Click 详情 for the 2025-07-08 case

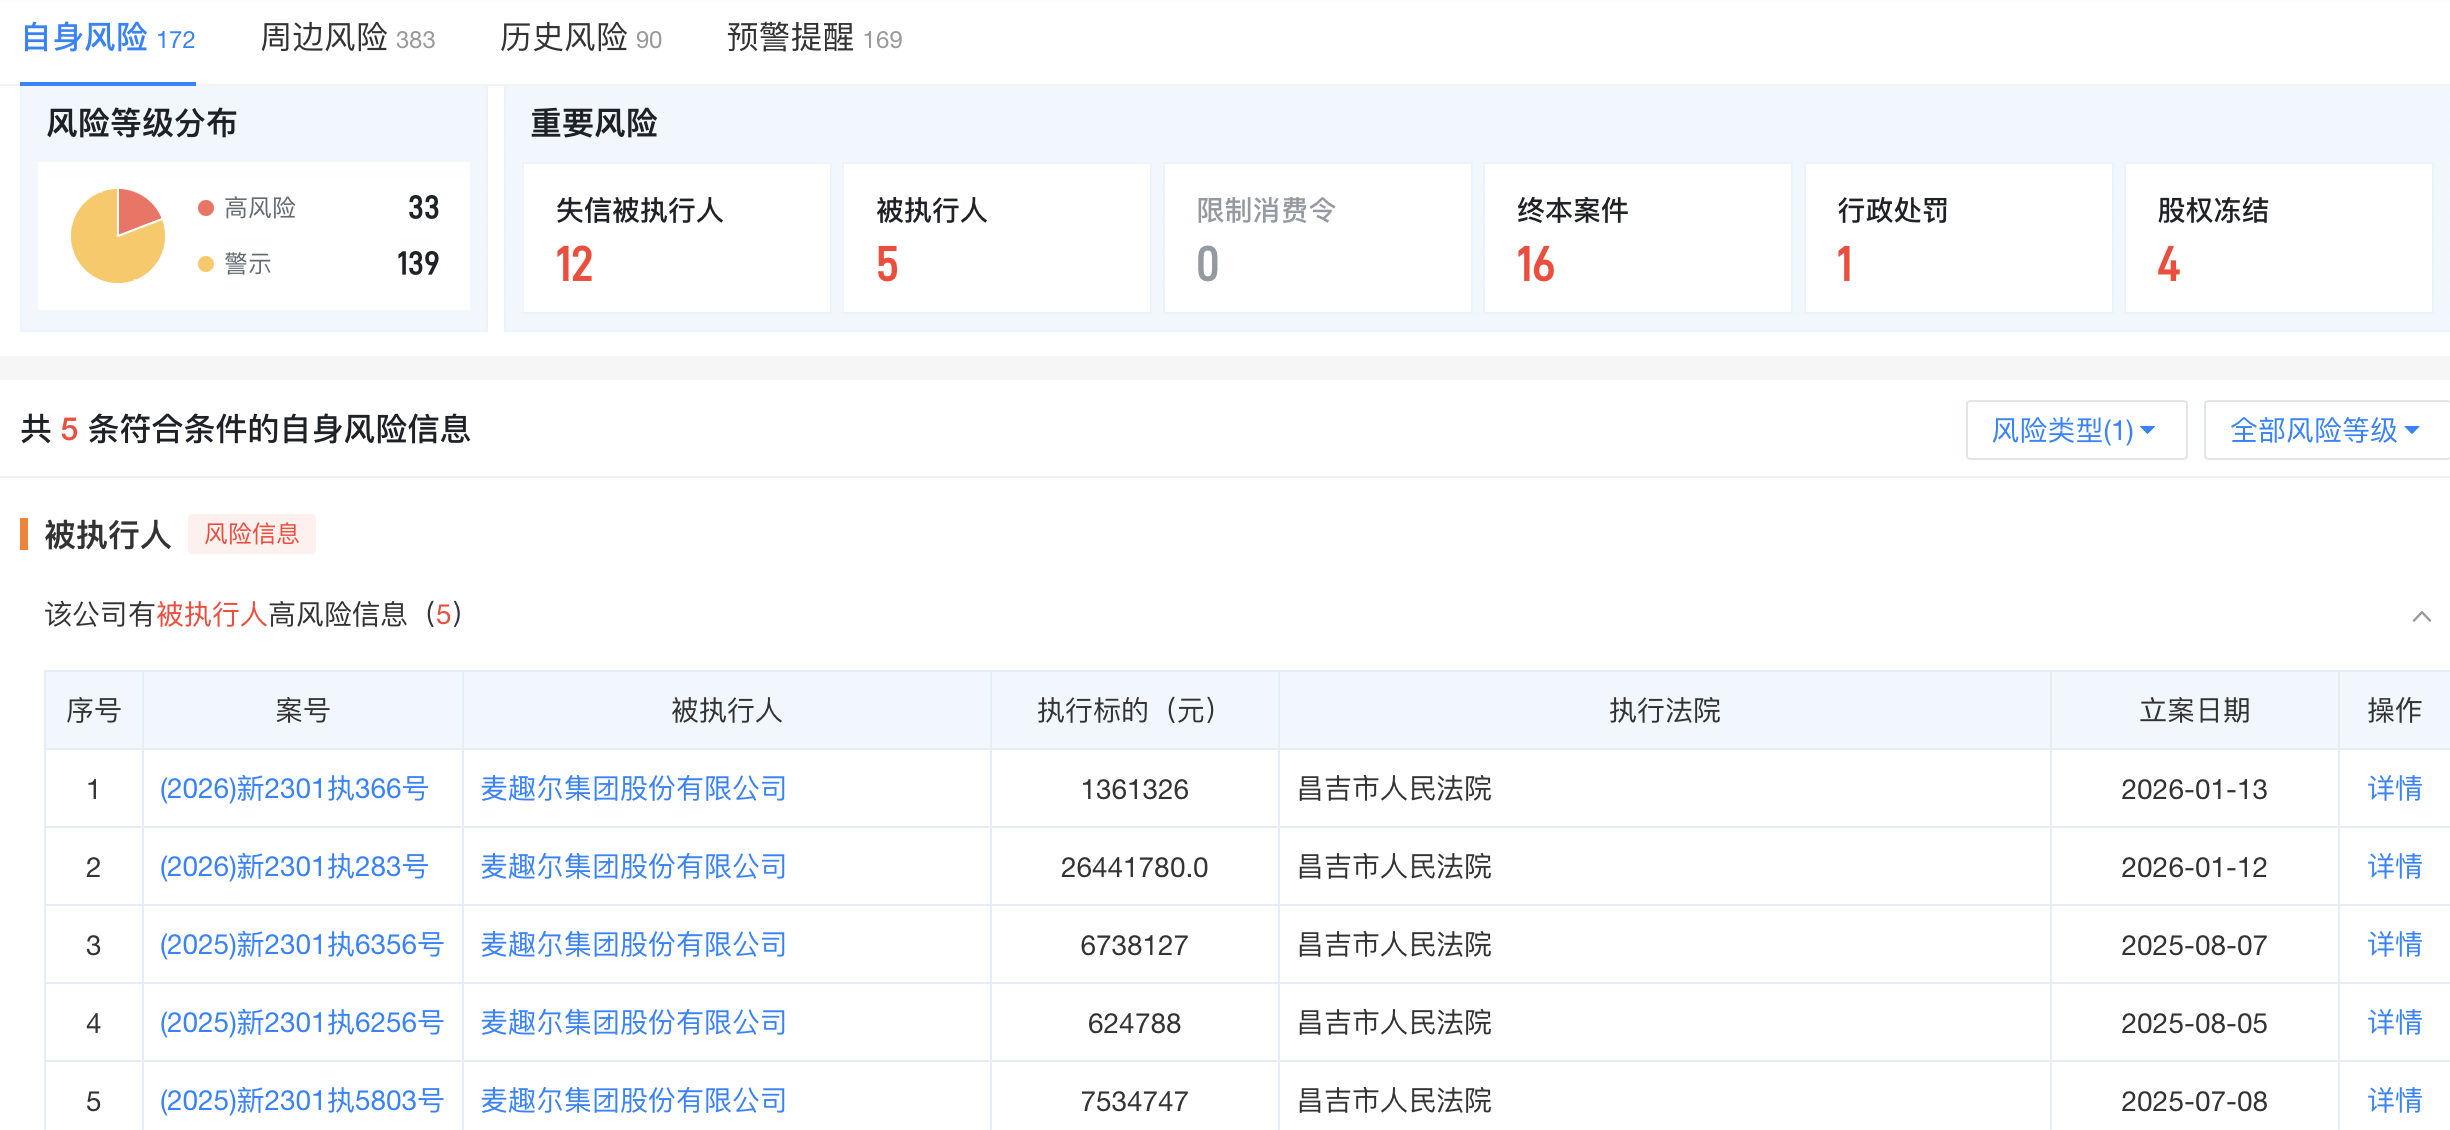2397,1100
